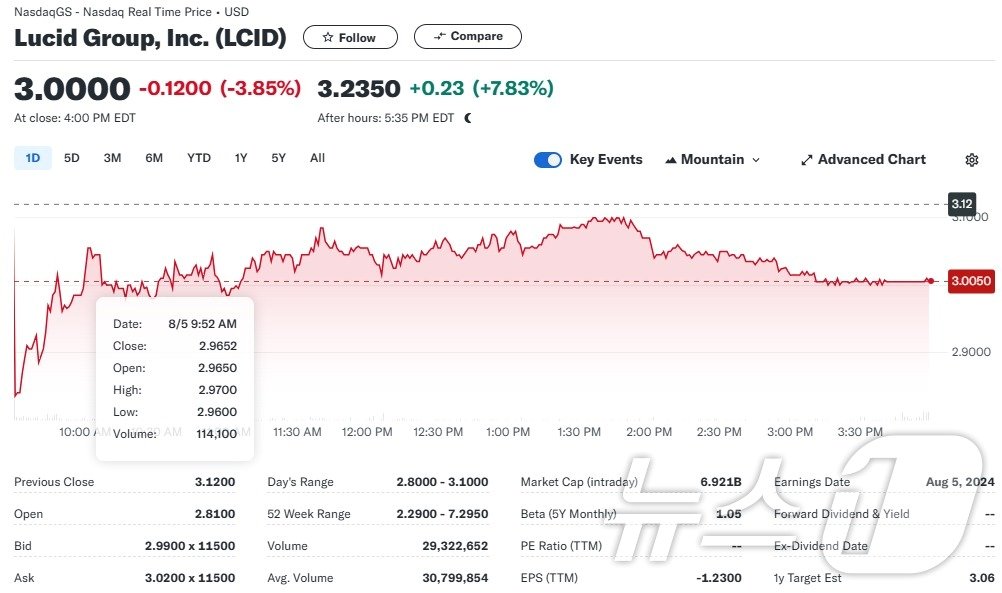Screen dimensions: 1002x593
Task: Click the red 3.0050 current price marker
Action: 970,281
